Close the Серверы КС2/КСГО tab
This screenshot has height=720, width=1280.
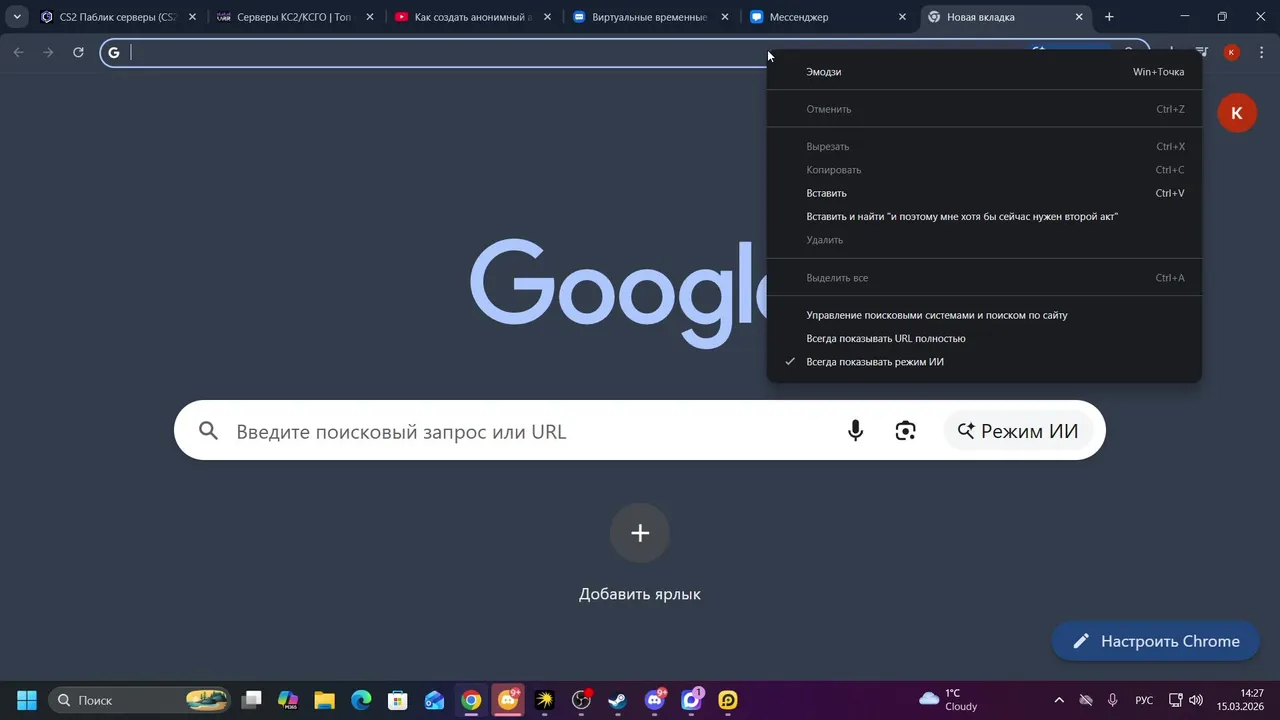pos(370,17)
